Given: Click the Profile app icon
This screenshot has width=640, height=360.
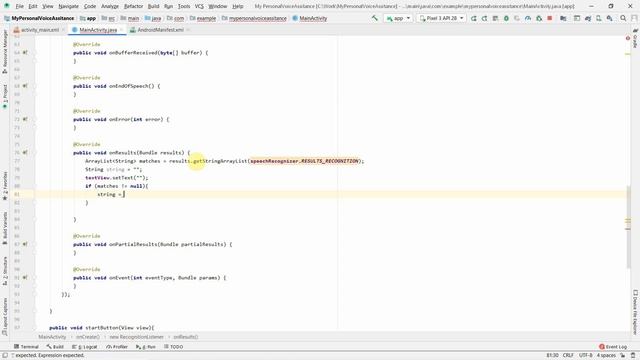Looking at the screenshot, I should [528, 18].
